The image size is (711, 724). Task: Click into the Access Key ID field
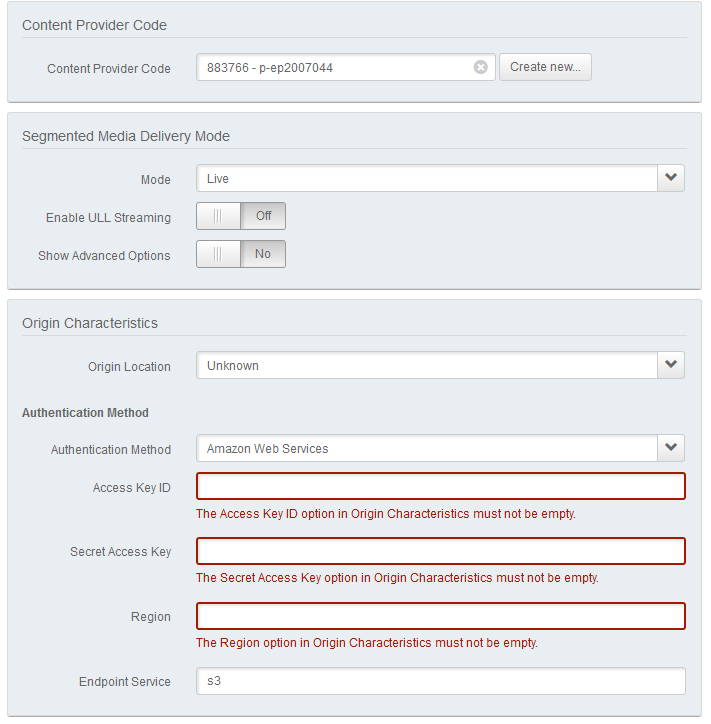point(440,486)
